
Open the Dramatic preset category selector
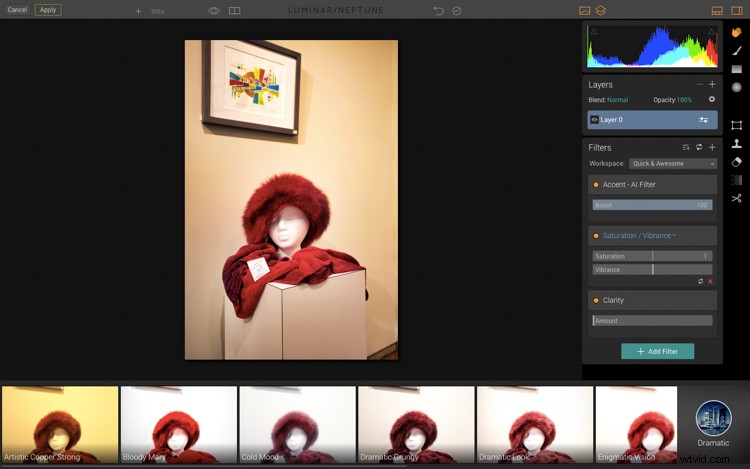pyautogui.click(x=713, y=424)
